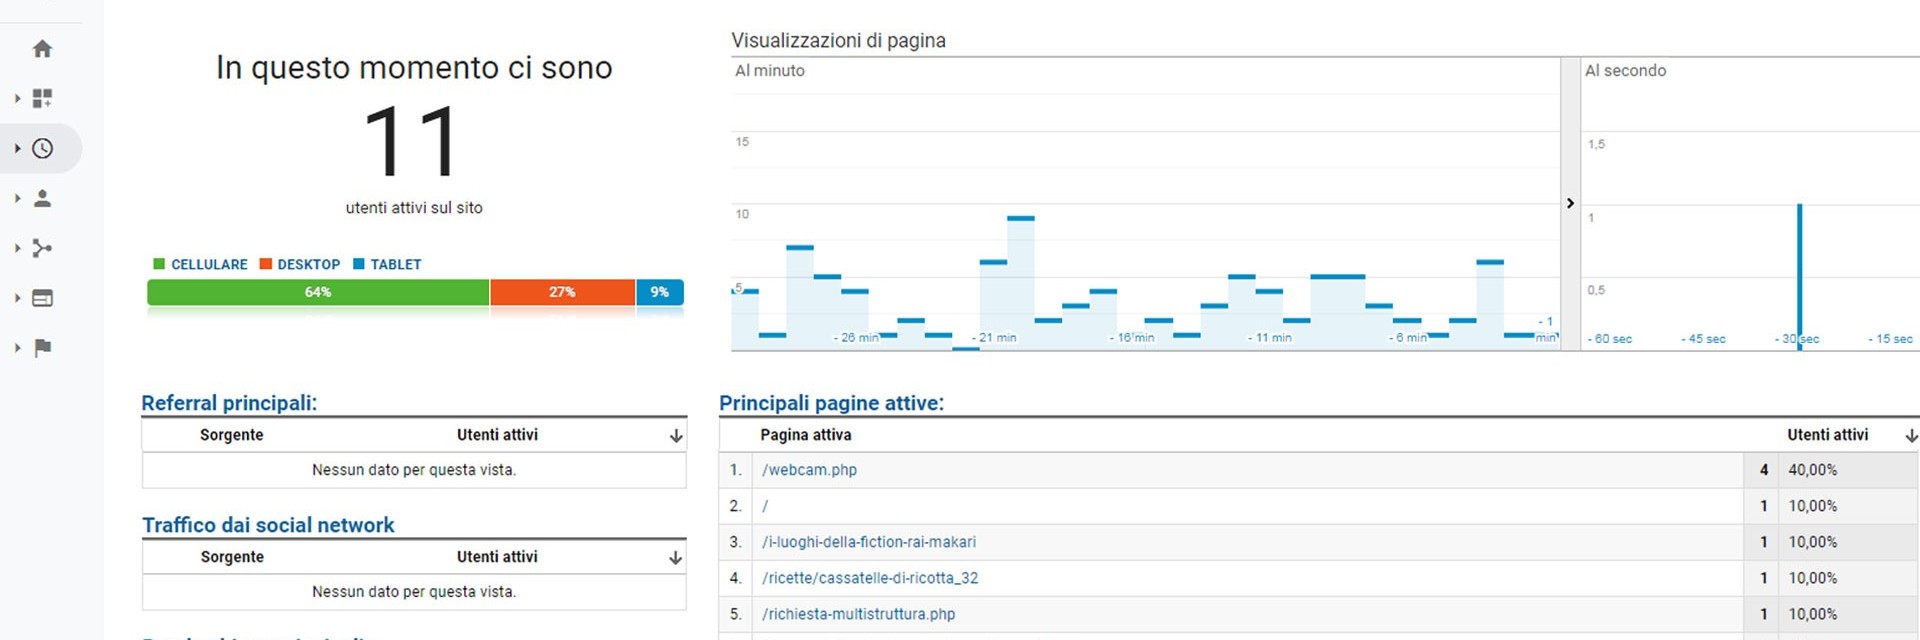Open /ricette/cassatelle-di-ricotta_32 link
The height and width of the screenshot is (640, 1920).
pos(869,578)
